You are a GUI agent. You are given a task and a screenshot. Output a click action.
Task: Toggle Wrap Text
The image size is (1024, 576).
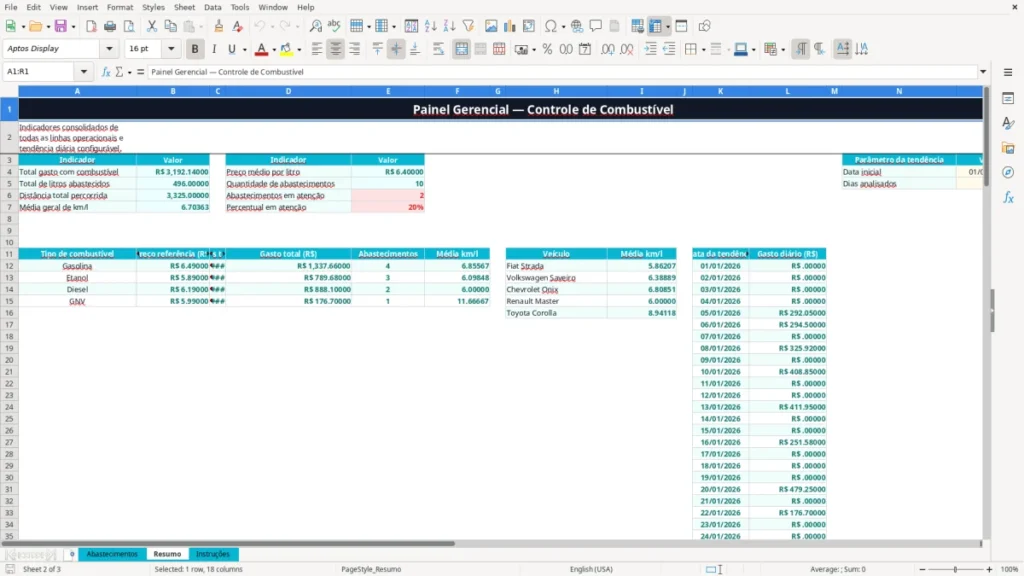point(438,49)
